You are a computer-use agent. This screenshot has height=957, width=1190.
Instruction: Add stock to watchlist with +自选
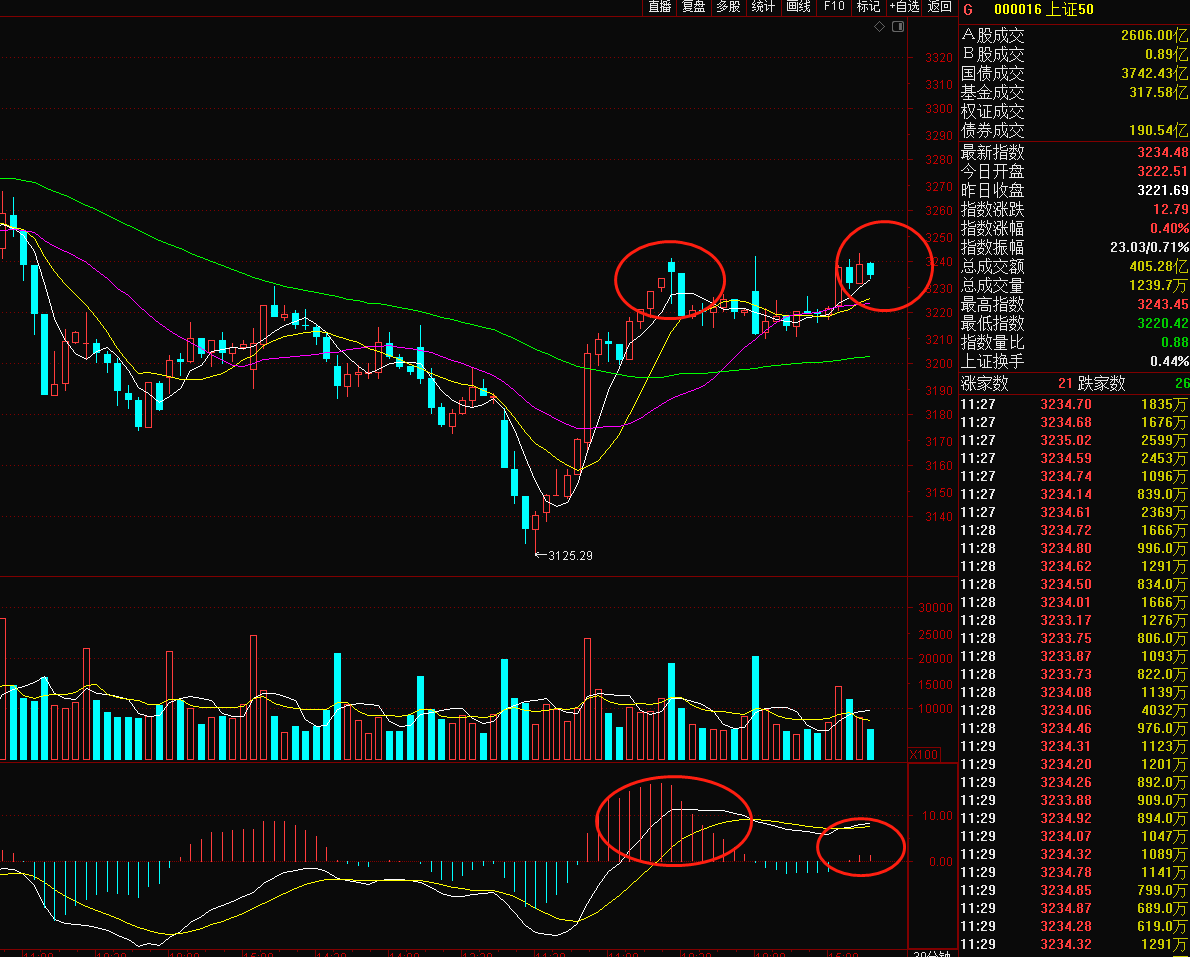click(x=904, y=7)
